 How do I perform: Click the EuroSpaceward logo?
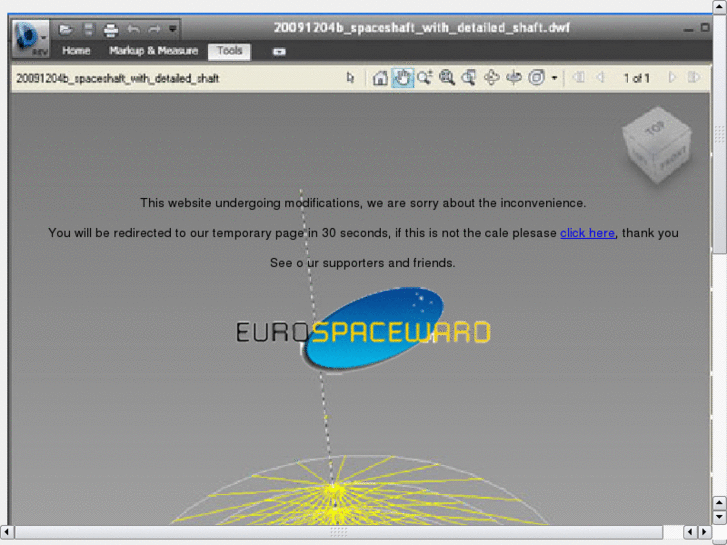tap(364, 330)
